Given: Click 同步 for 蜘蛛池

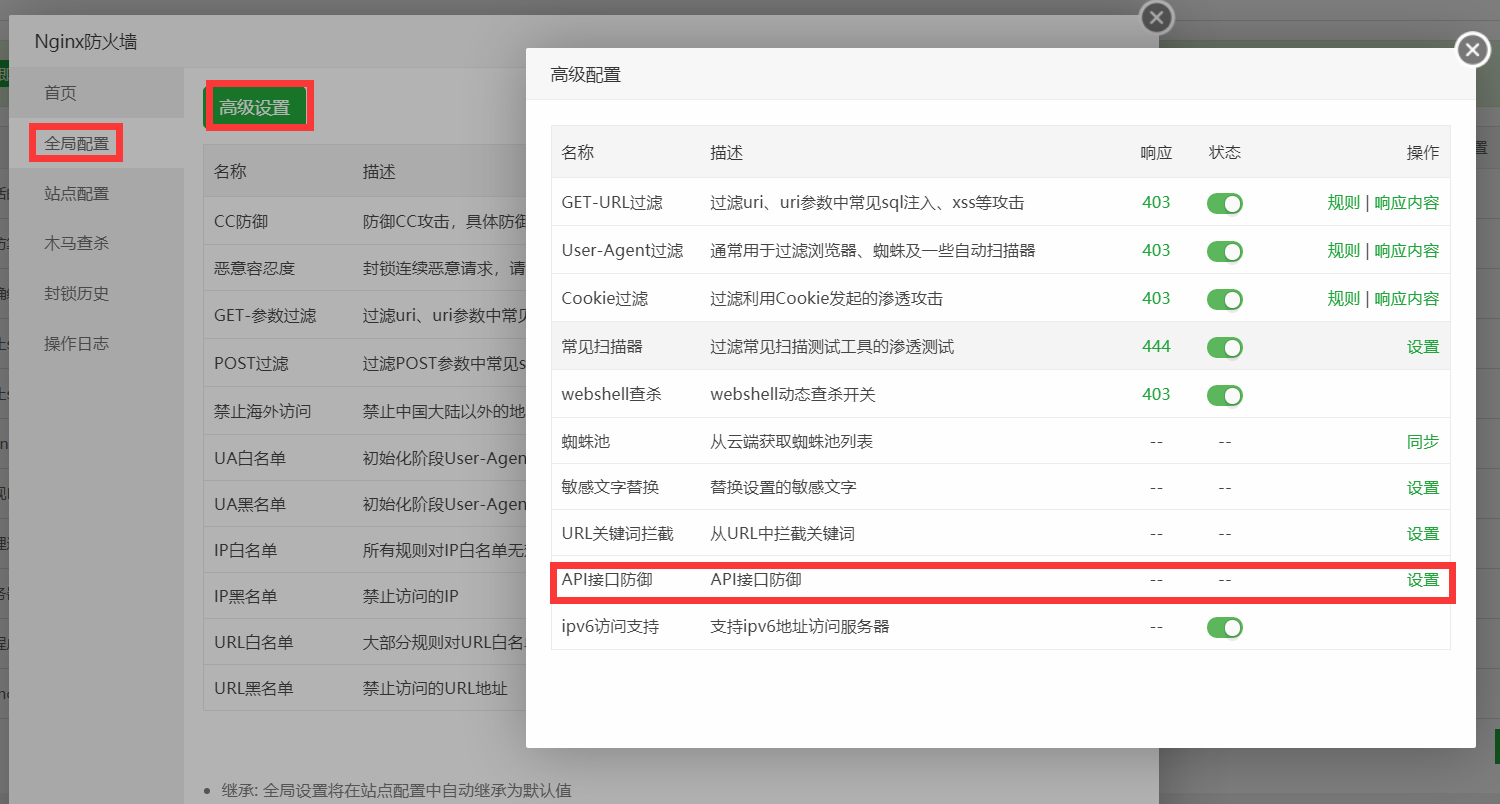Looking at the screenshot, I should point(1423,441).
